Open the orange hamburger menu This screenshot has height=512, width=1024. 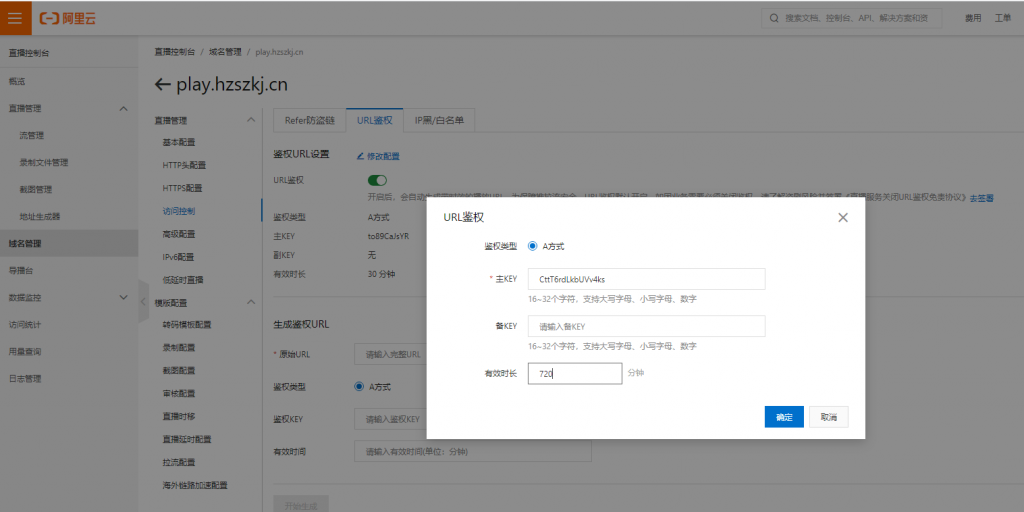pos(15,18)
